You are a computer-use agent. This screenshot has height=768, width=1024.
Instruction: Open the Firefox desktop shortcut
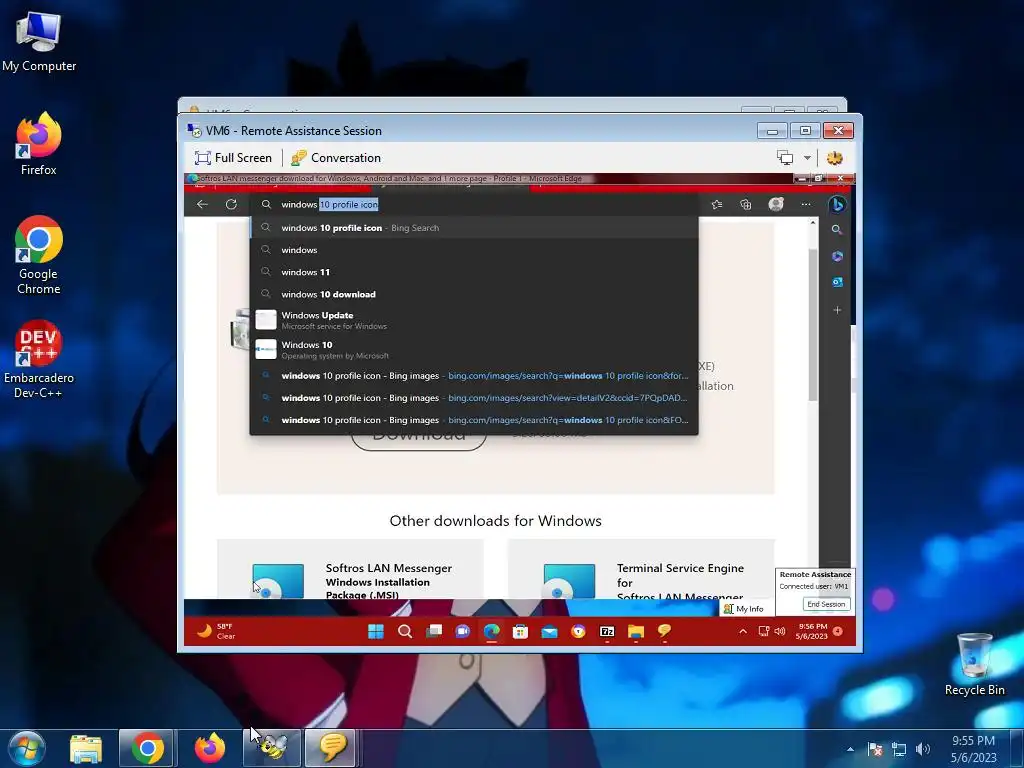(x=39, y=144)
